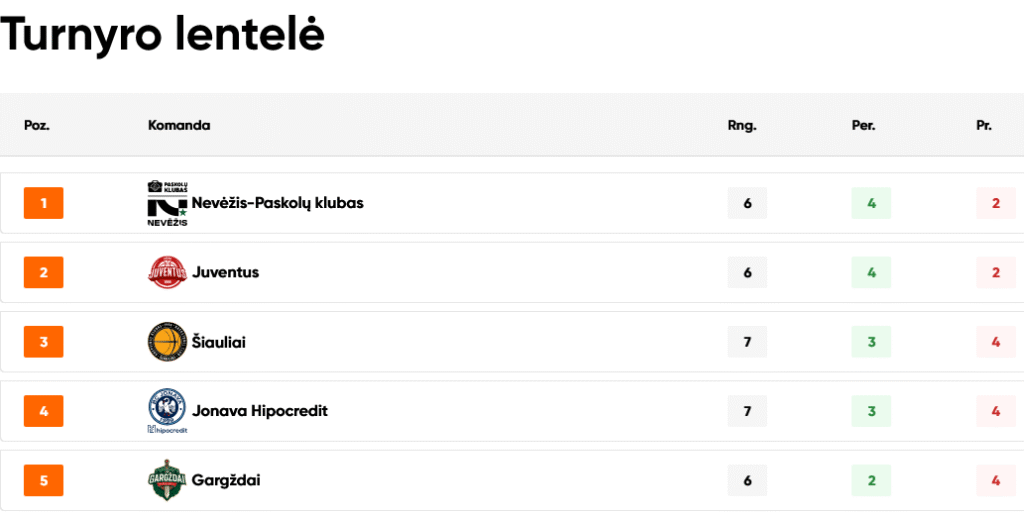This screenshot has width=1024, height=522.
Task: Click the orange position 5 badge
Action: click(44, 480)
